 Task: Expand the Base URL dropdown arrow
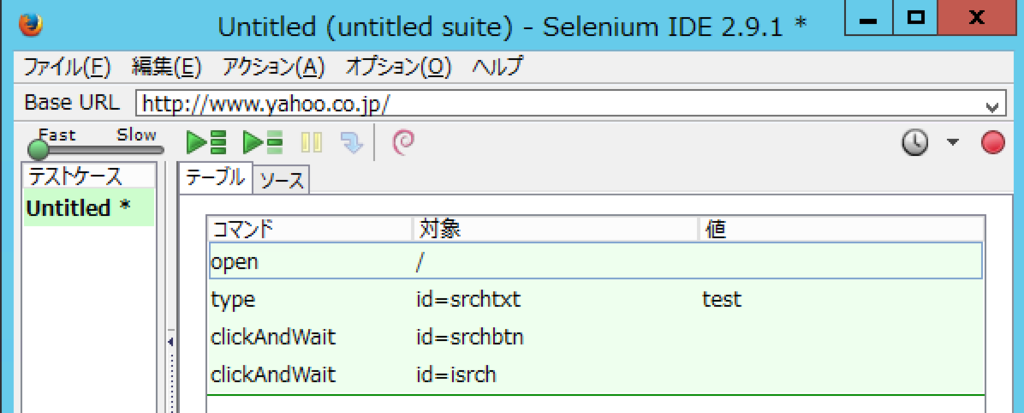[x=993, y=106]
